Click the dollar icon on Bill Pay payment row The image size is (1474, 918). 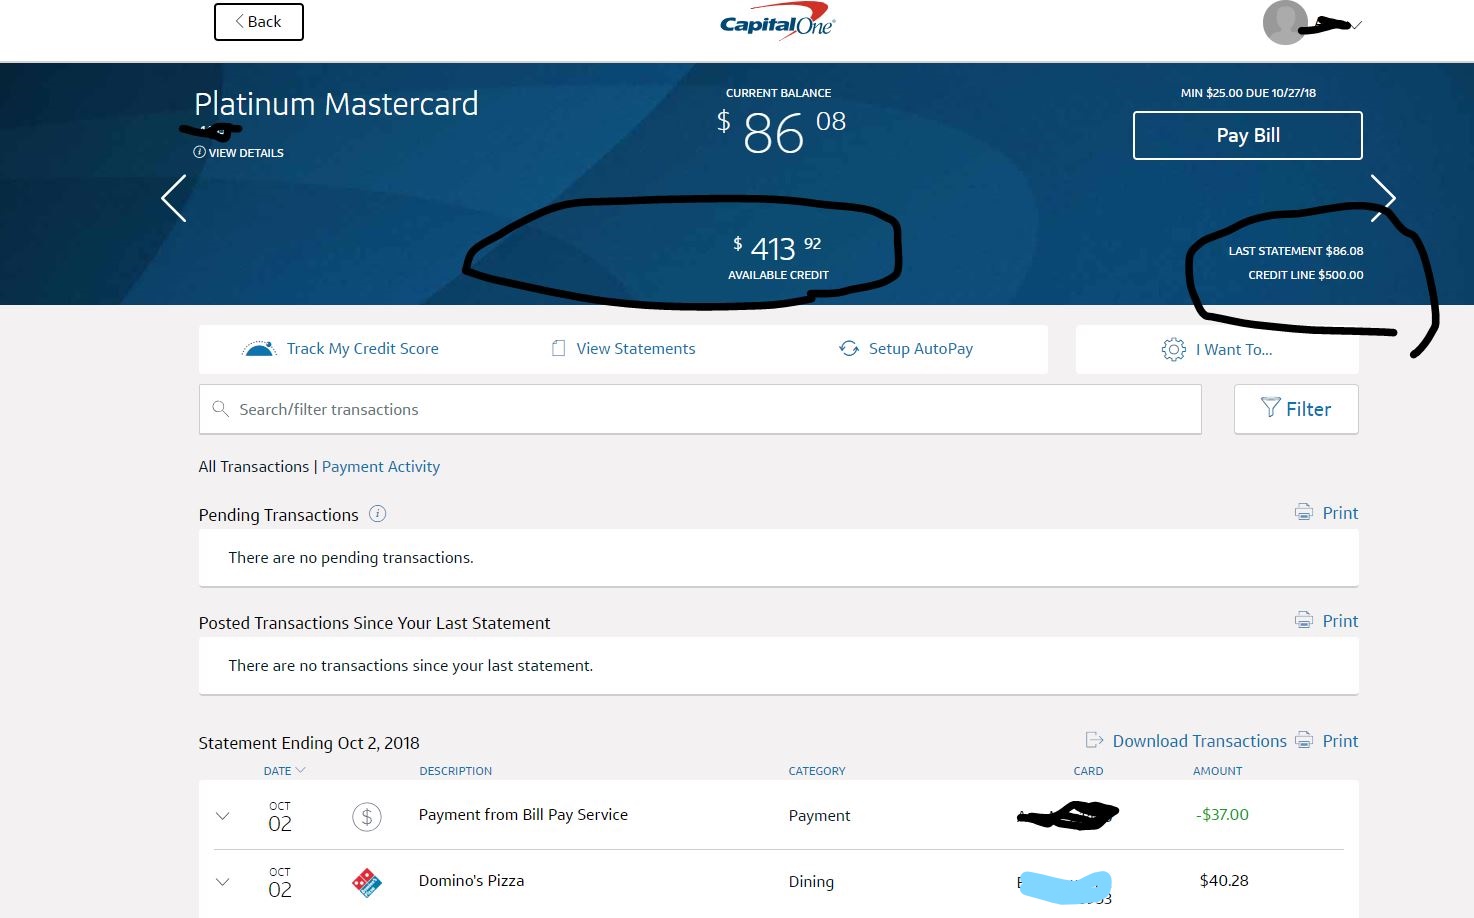coord(367,817)
